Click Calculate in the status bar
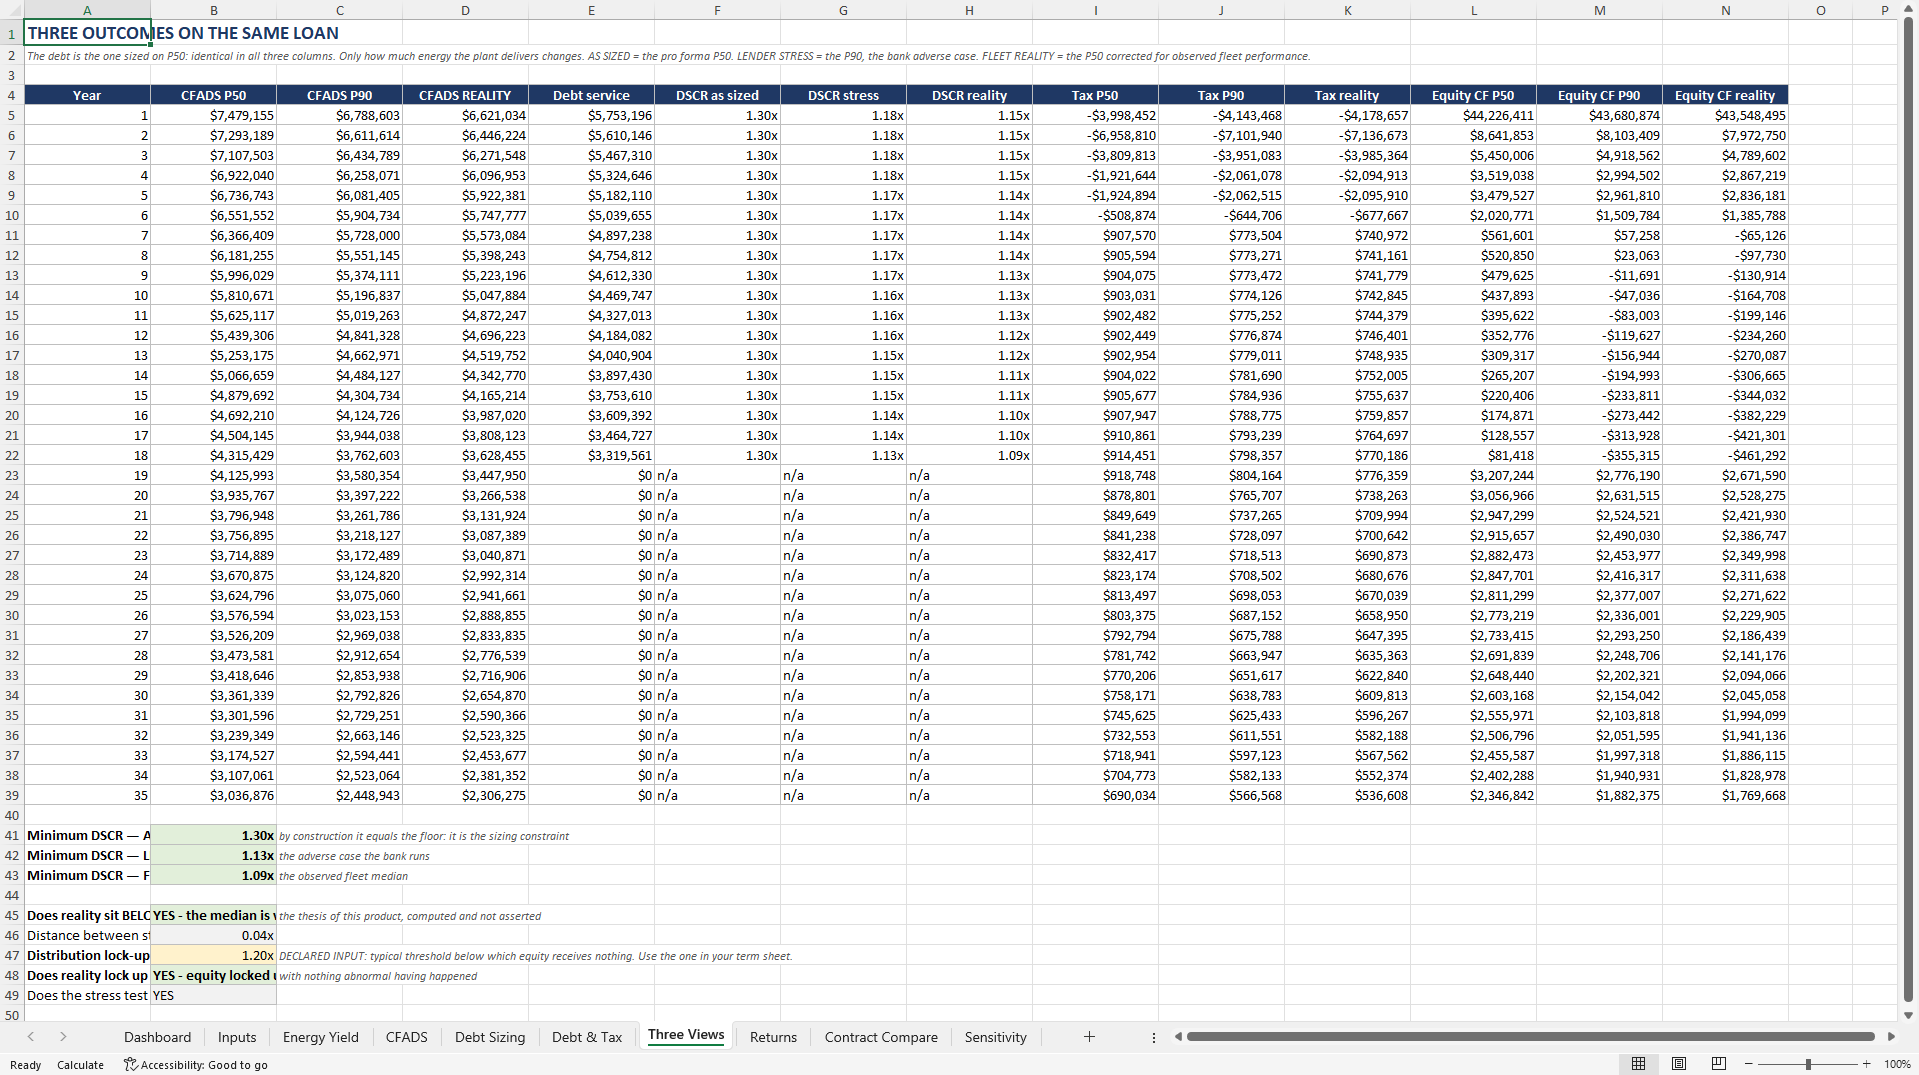This screenshot has width=1919, height=1075. (80, 1065)
